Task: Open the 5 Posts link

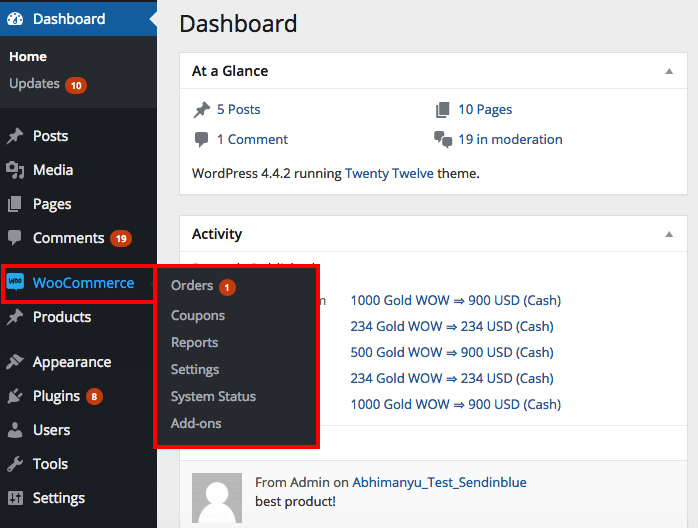Action: point(238,109)
